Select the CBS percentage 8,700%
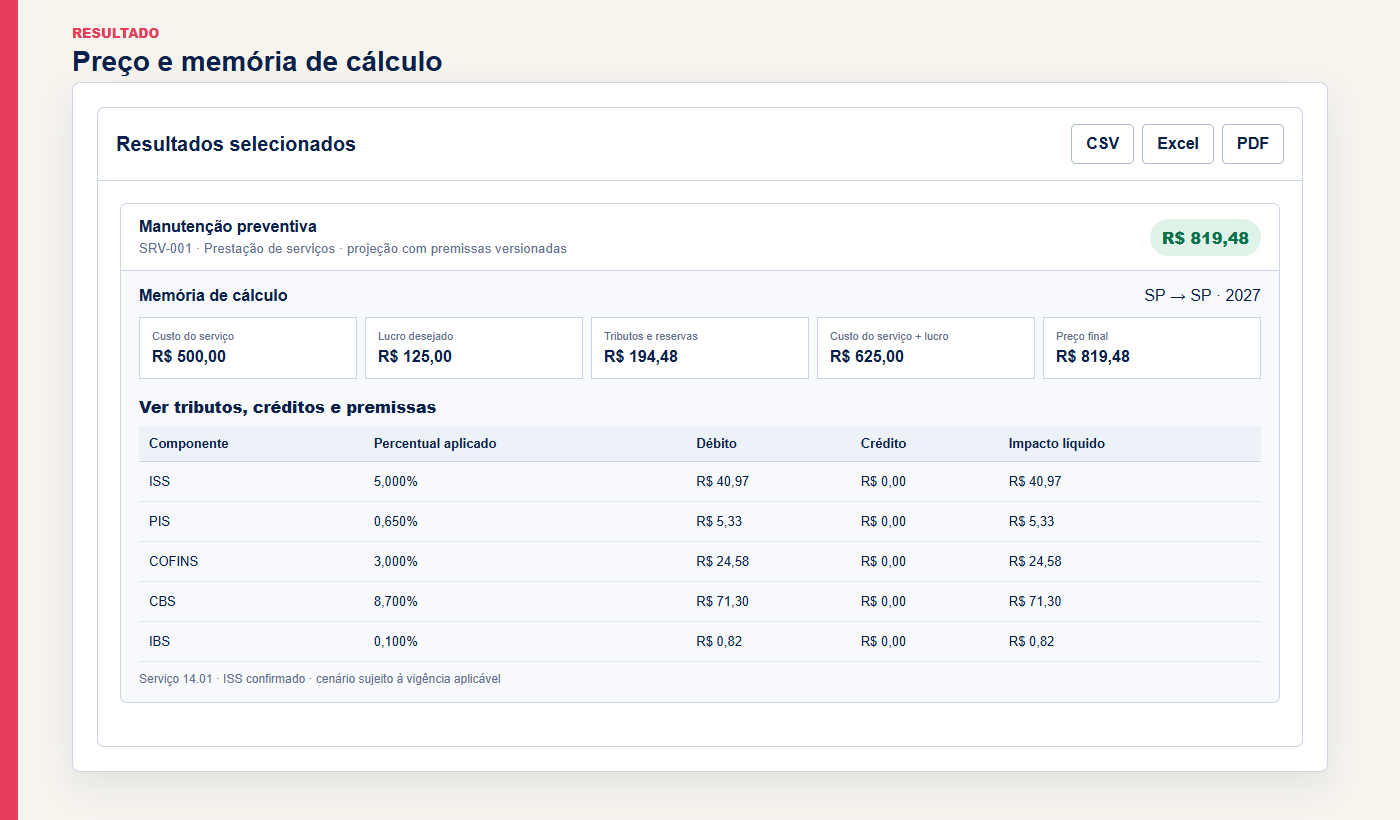The height and width of the screenshot is (820, 1400). tap(396, 602)
